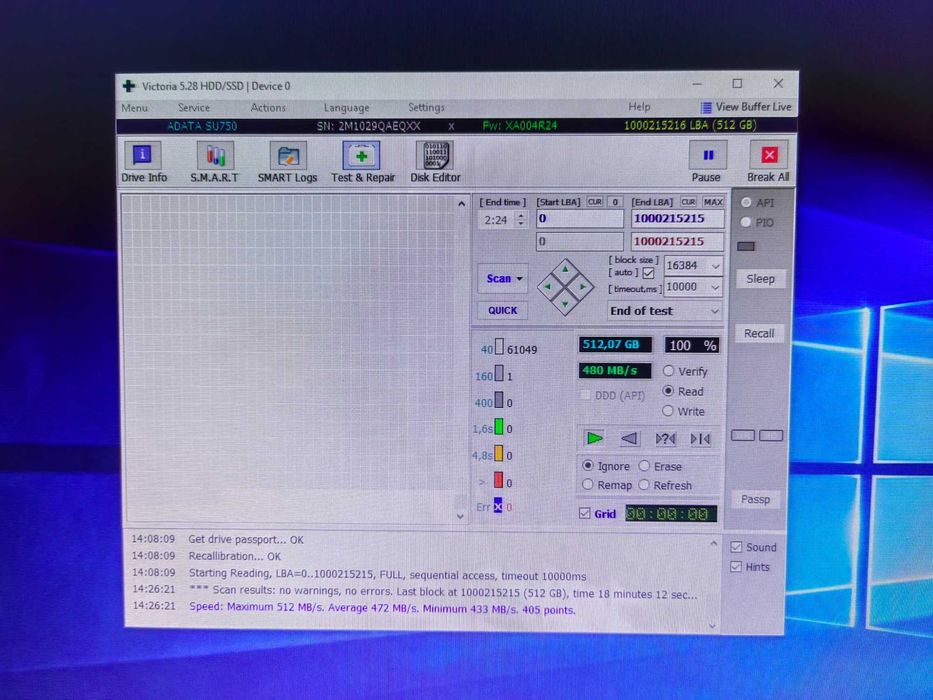Click the Passp button
Viewport: 933px width, 700px height.
pyautogui.click(x=756, y=499)
